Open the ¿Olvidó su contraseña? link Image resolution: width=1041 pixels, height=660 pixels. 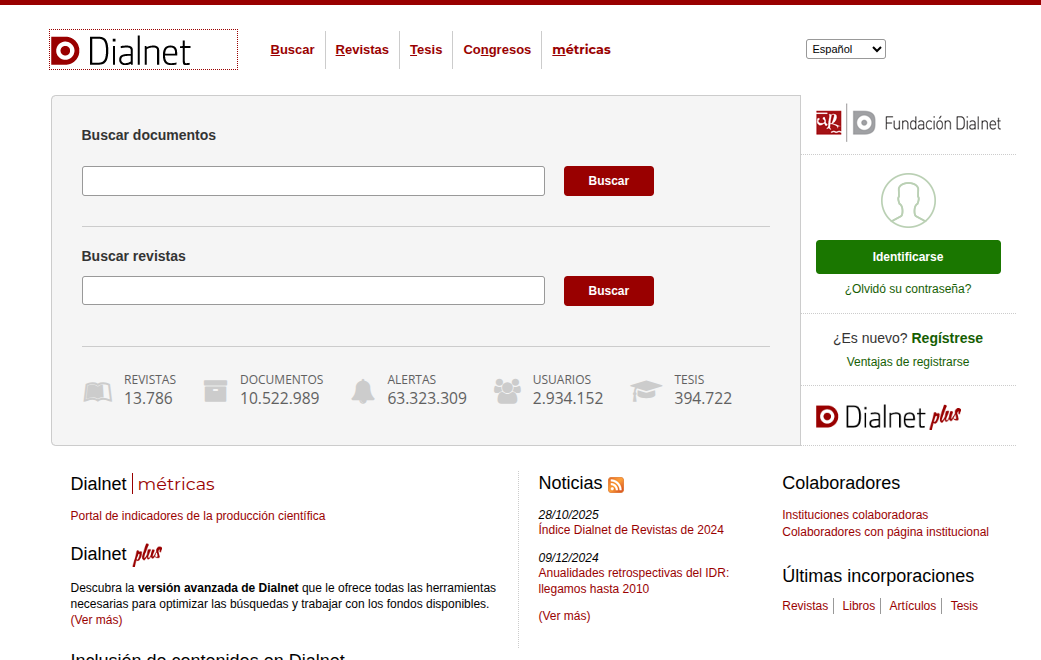(x=908, y=289)
